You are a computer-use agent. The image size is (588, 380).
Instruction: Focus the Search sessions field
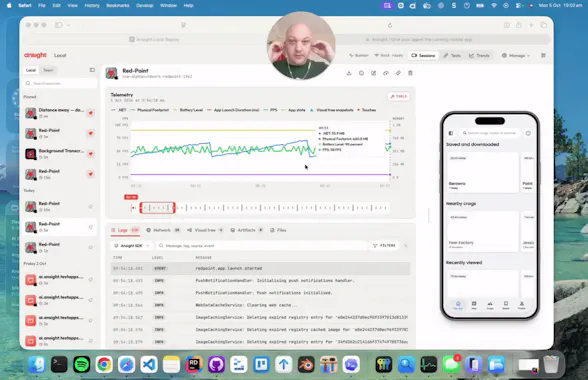click(x=60, y=83)
